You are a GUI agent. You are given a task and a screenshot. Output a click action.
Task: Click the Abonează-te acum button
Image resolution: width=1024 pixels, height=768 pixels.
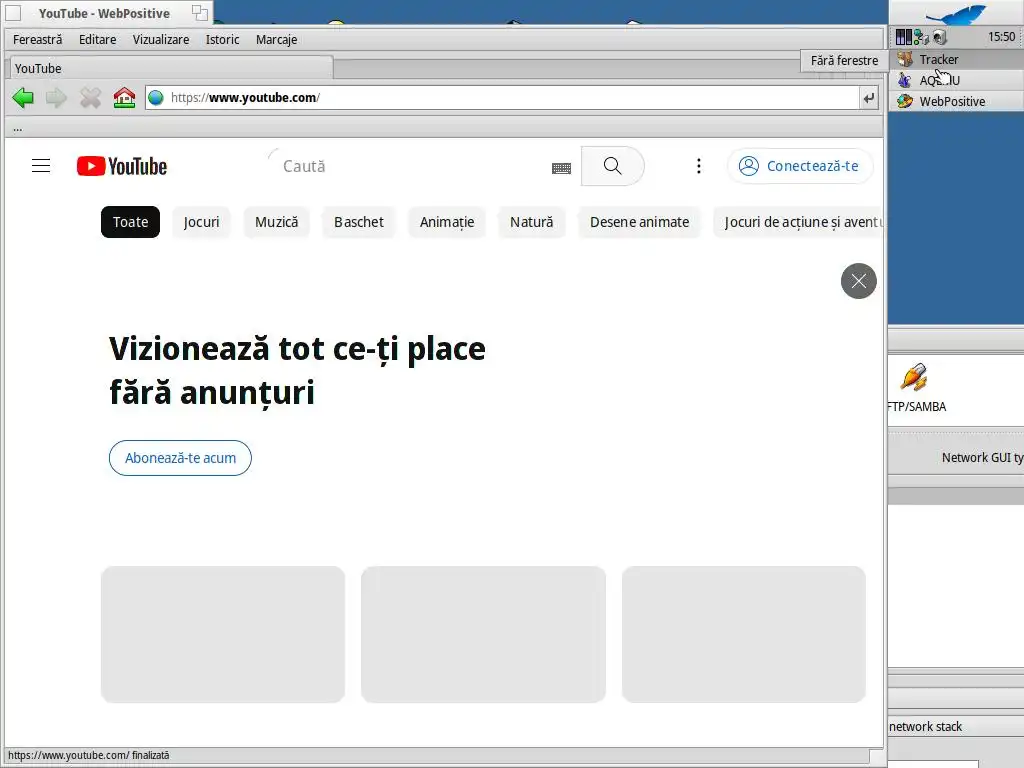click(x=180, y=458)
